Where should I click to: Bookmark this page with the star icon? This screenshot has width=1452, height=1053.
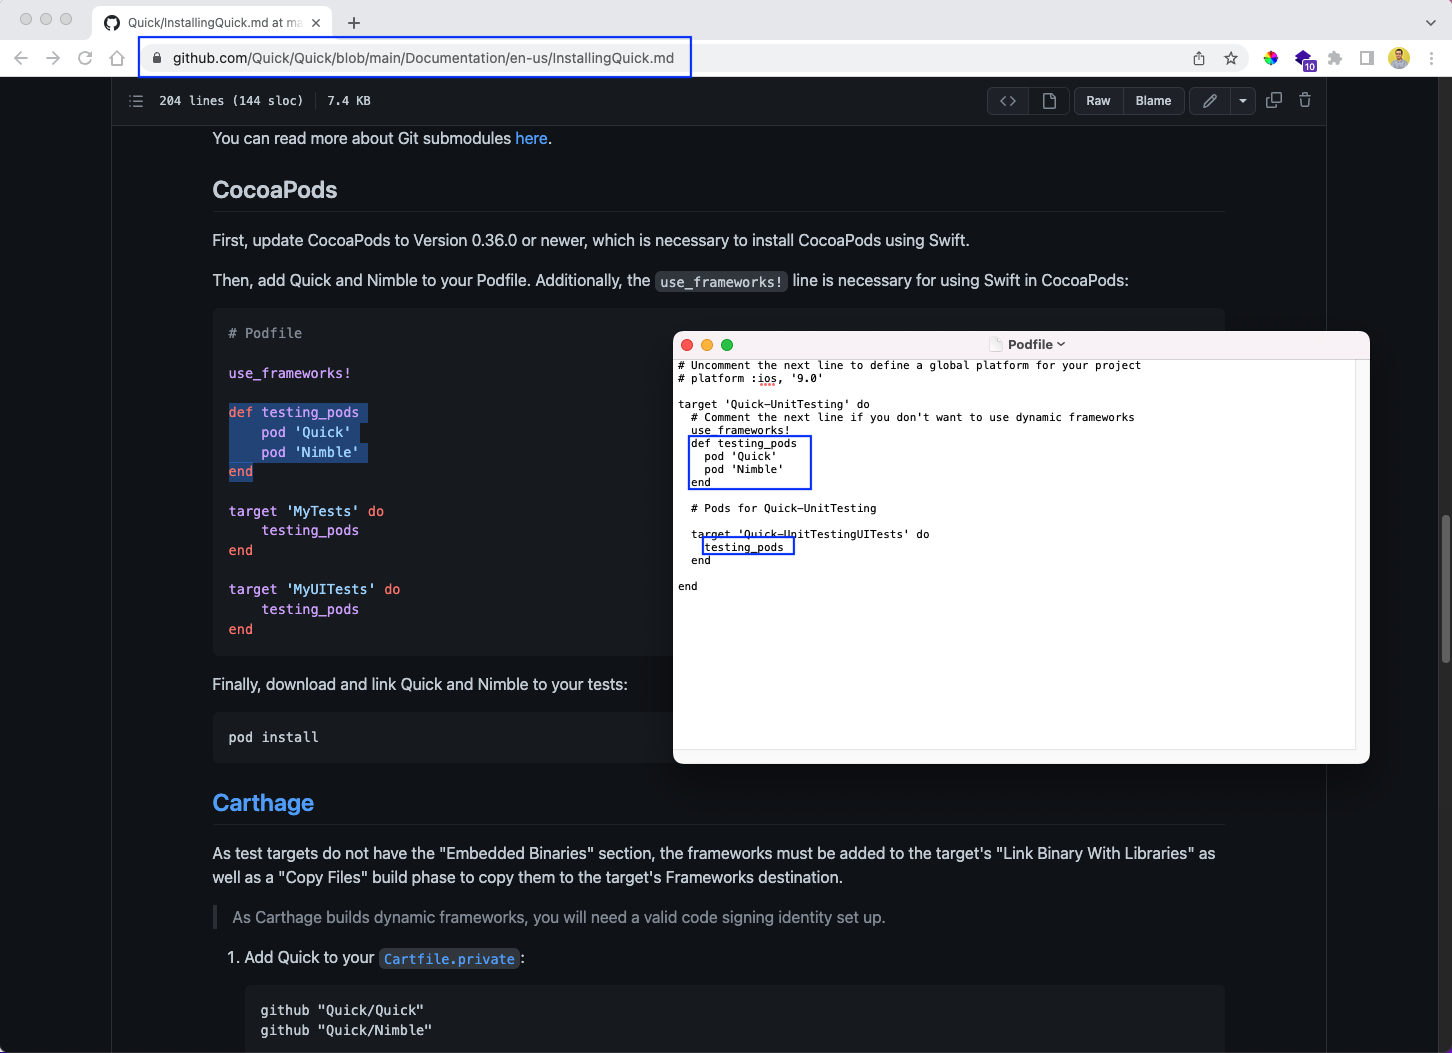pyautogui.click(x=1231, y=58)
